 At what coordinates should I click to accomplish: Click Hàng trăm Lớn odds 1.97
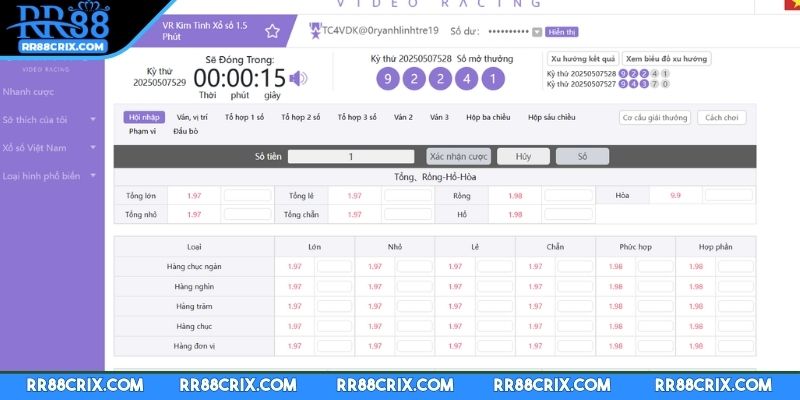295,307
